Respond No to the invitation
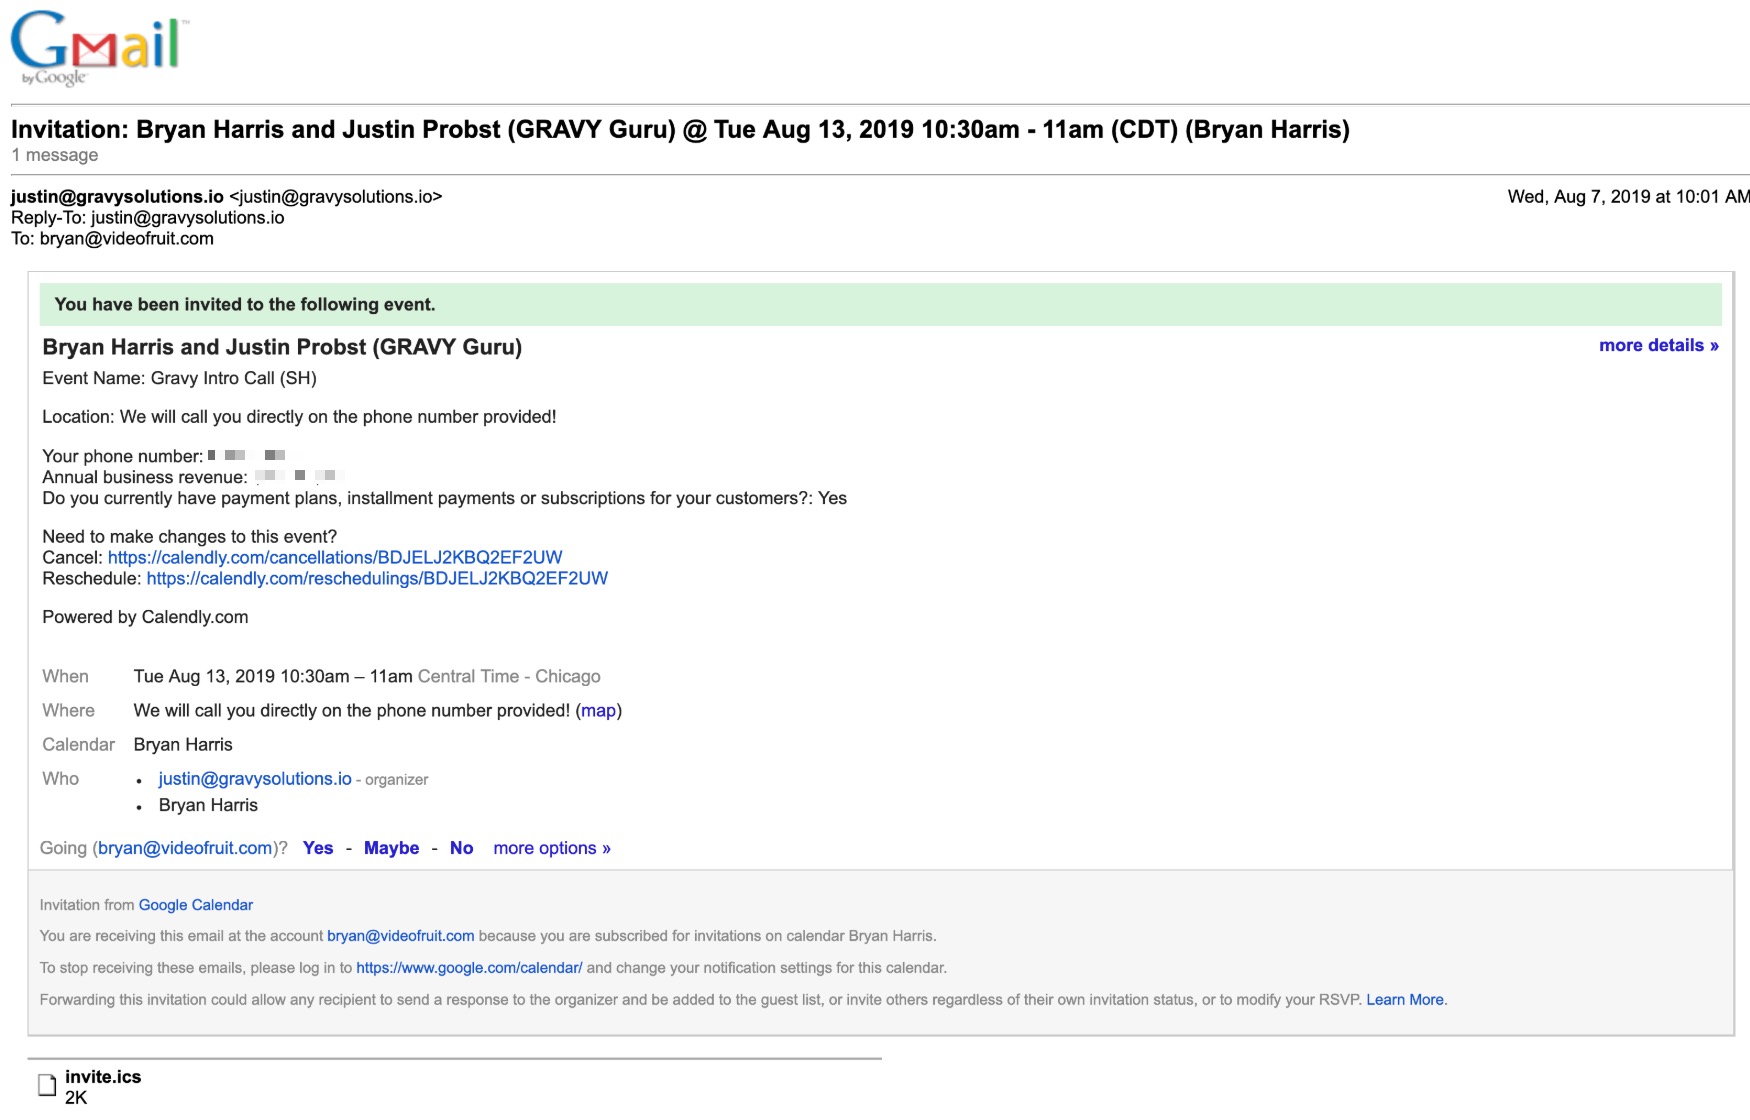The image size is (1750, 1120). [x=461, y=848]
